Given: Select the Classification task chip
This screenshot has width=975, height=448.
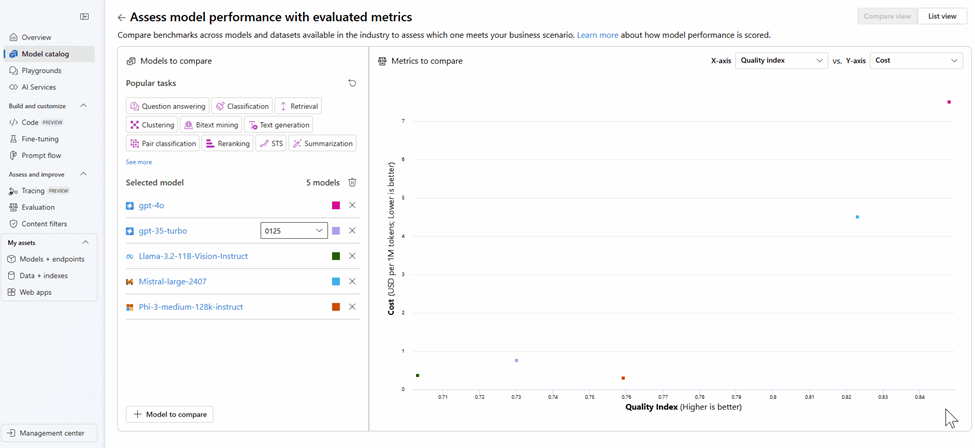Looking at the screenshot, I should (x=242, y=106).
